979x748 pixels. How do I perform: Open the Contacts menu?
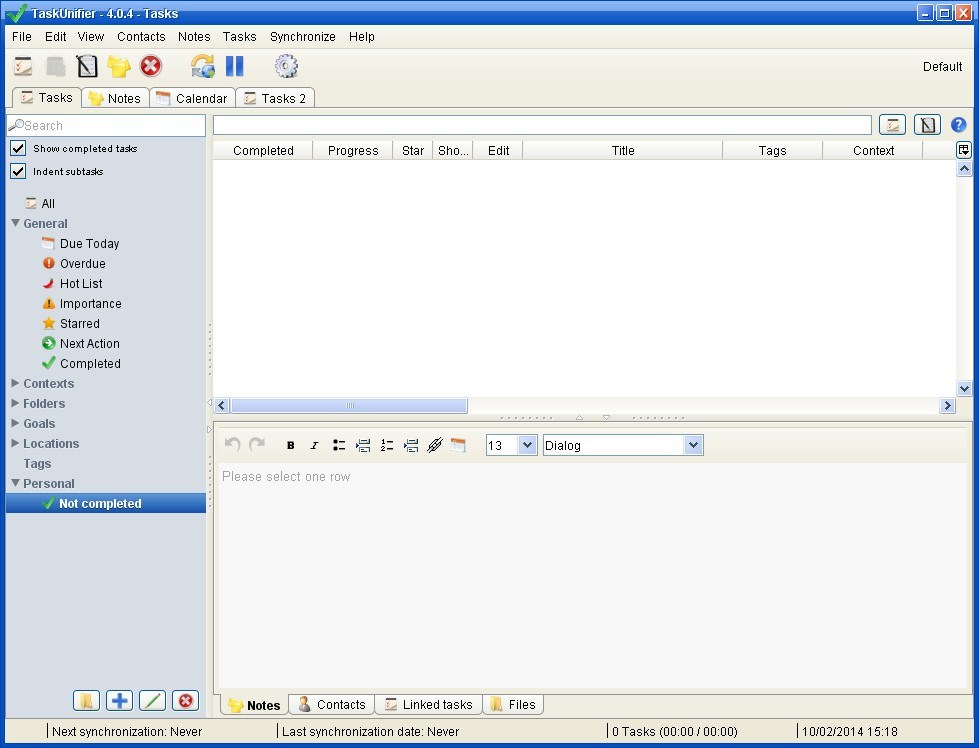[141, 37]
